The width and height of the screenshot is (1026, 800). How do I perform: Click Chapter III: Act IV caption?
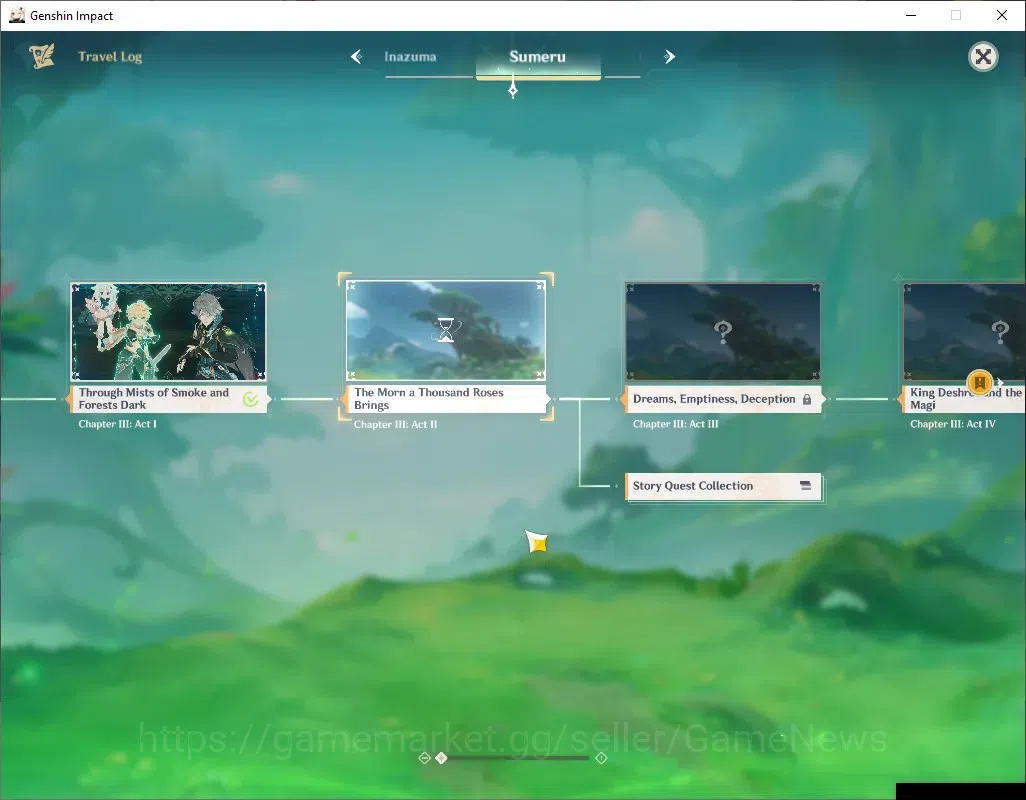(x=952, y=424)
